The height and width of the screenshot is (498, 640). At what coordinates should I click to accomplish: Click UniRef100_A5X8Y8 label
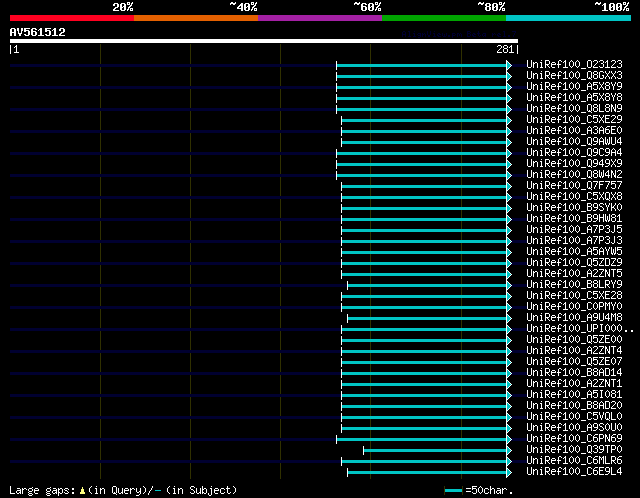pyautogui.click(x=574, y=98)
